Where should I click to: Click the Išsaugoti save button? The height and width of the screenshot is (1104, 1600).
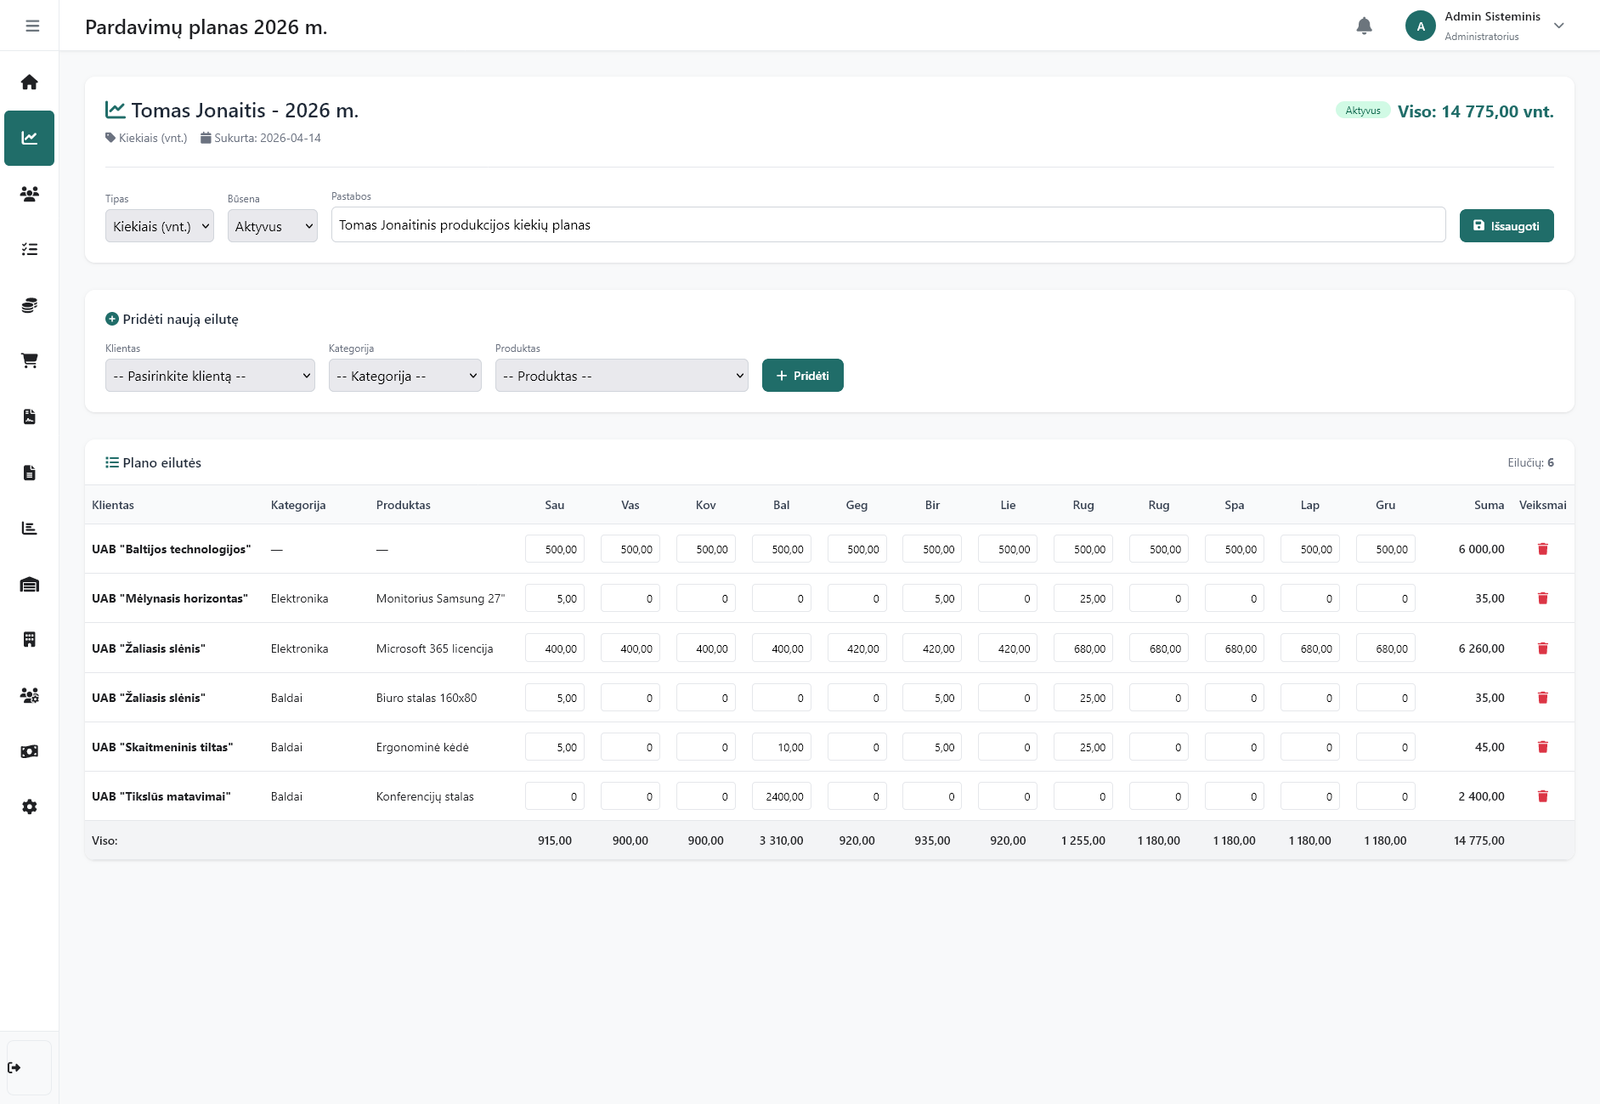pos(1506,226)
